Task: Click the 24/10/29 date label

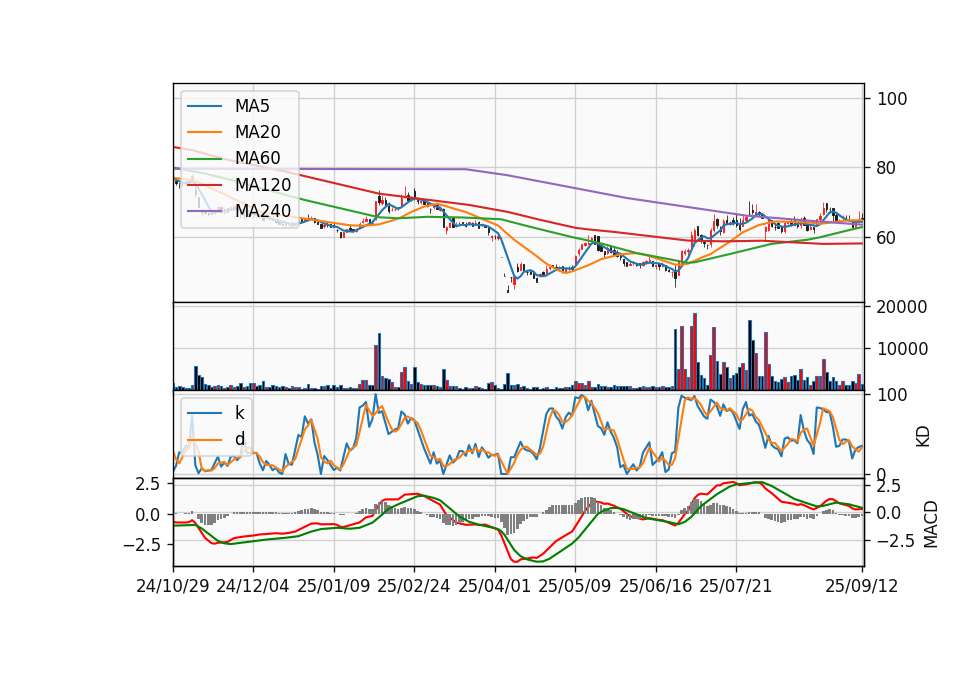Action: (173, 586)
